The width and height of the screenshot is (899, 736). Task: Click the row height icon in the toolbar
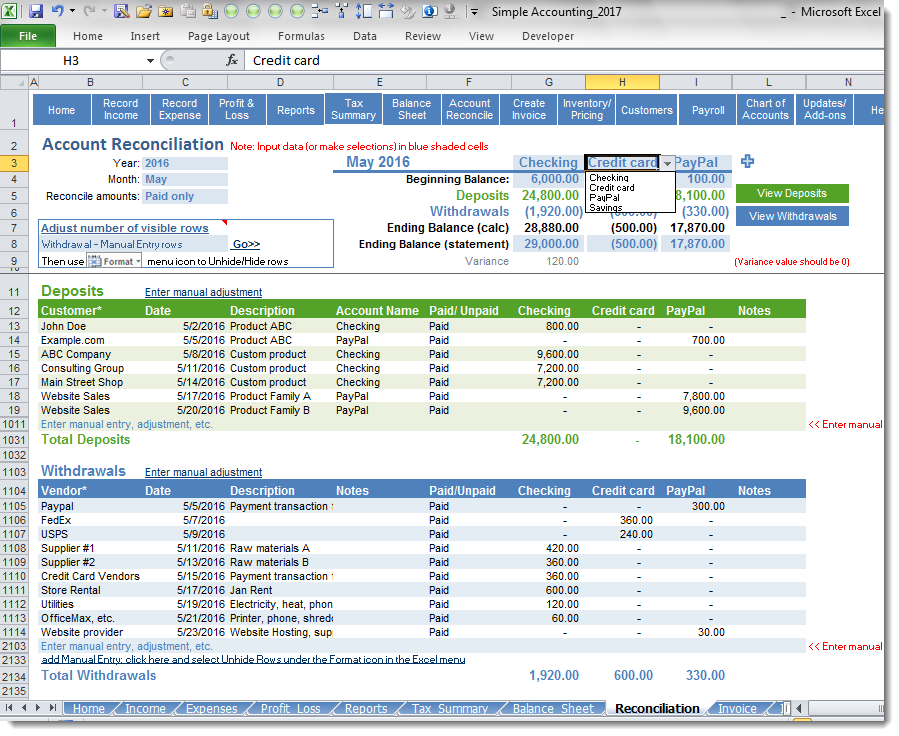[x=364, y=11]
